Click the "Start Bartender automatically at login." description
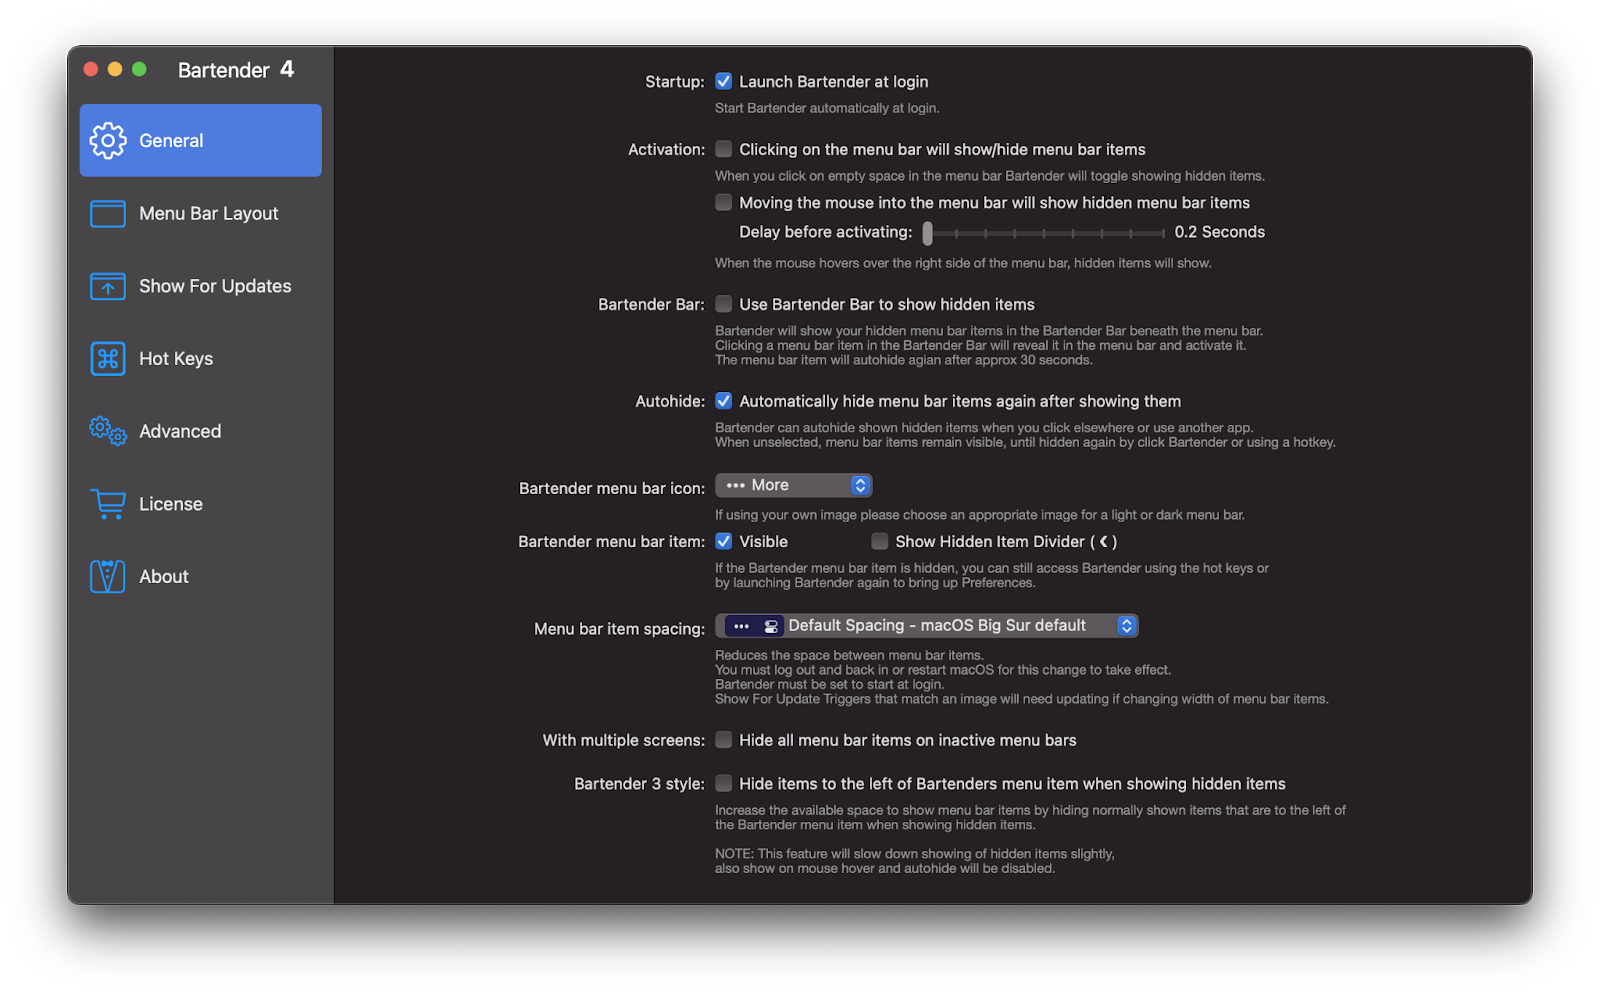 click(x=827, y=108)
